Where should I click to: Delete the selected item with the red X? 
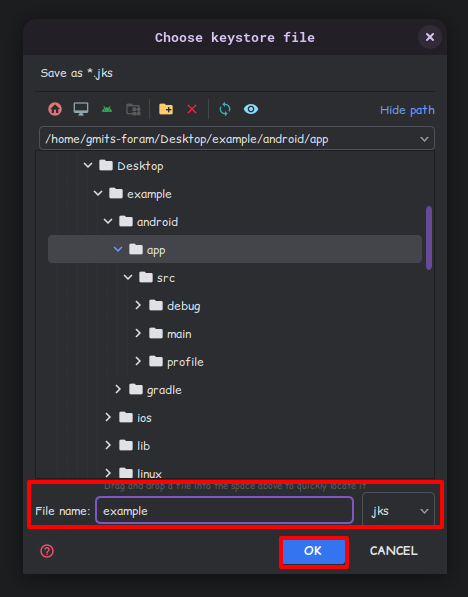tap(192, 109)
